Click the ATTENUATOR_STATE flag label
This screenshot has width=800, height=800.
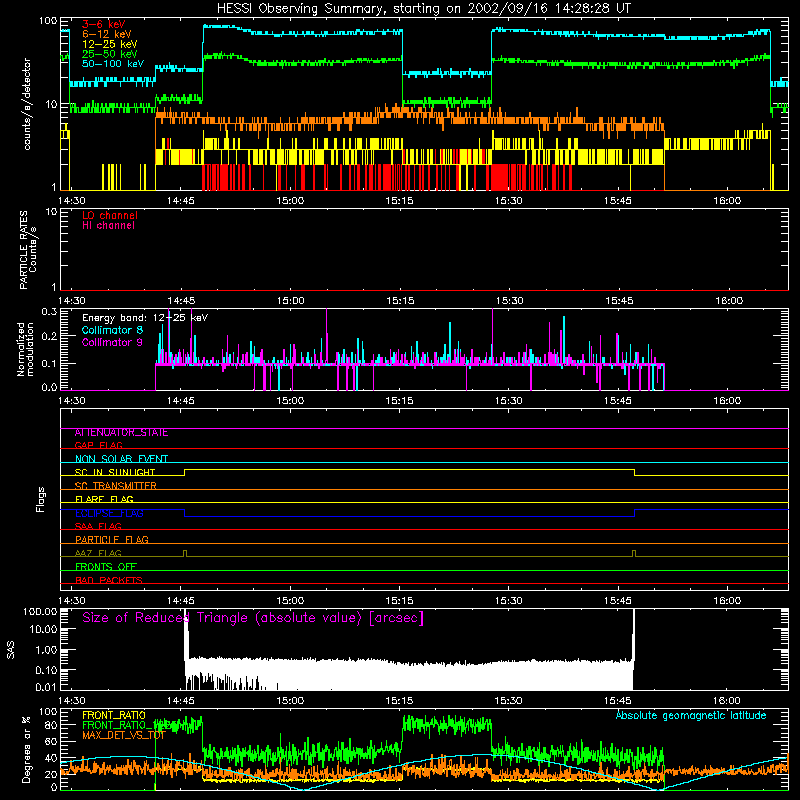point(121,433)
